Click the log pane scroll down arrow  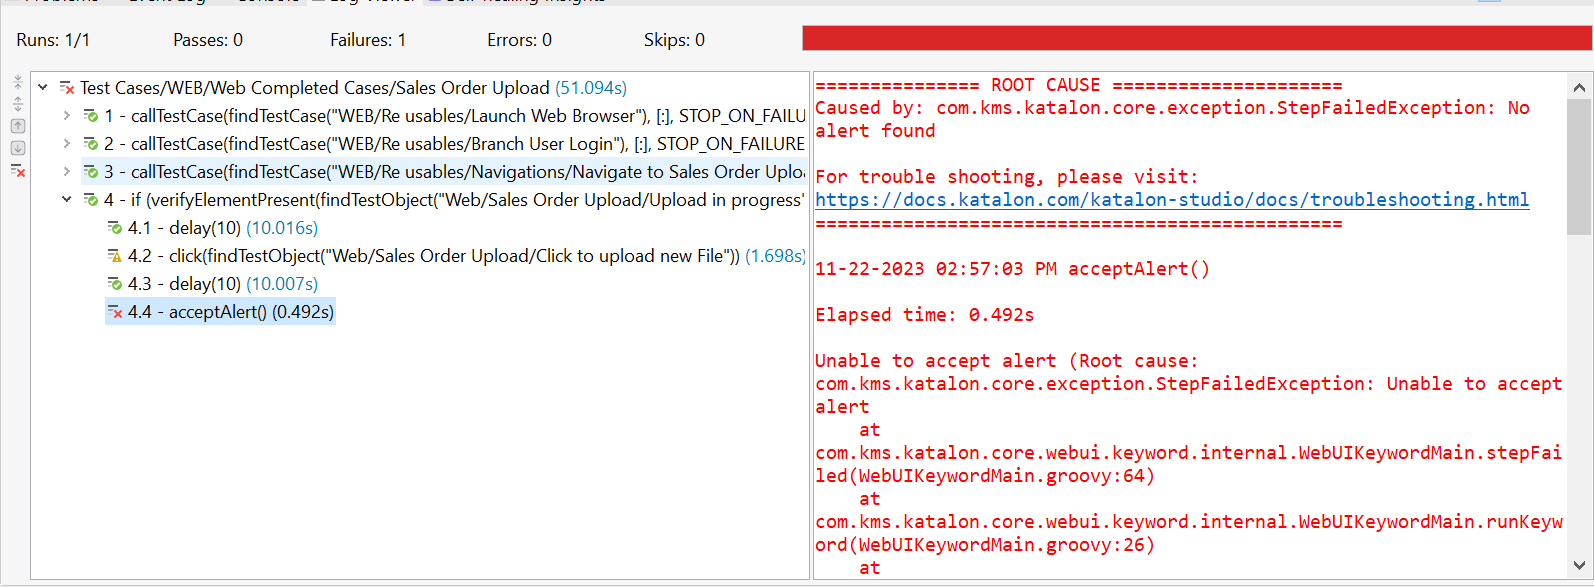(1578, 566)
